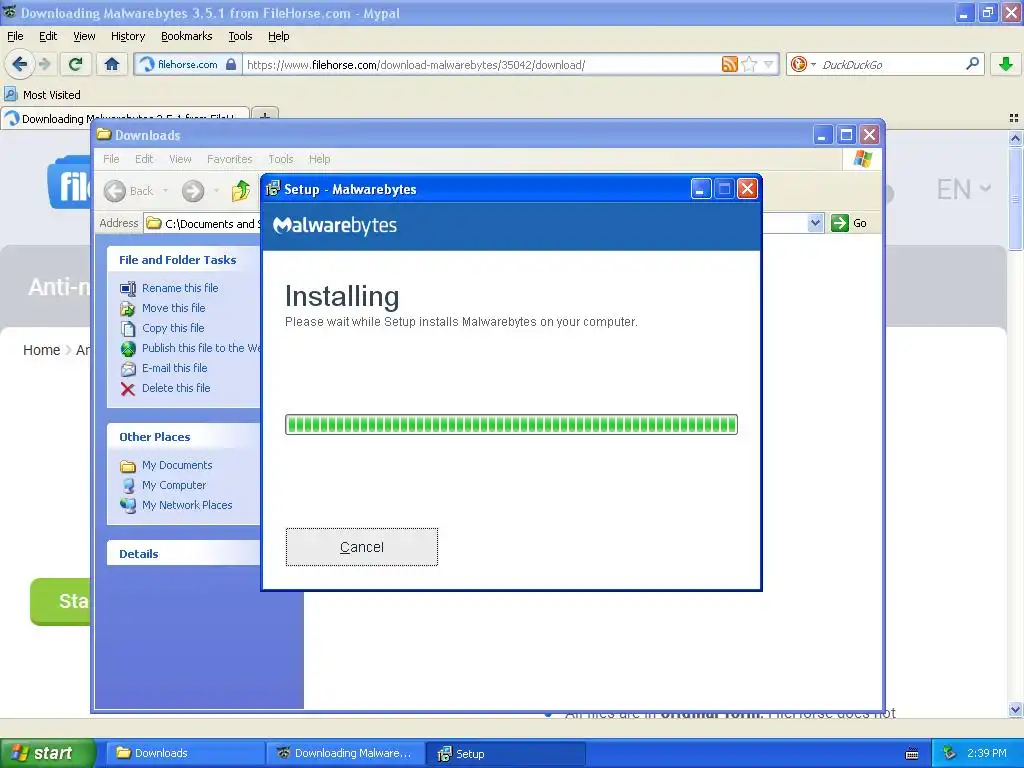Open EN language selector on FileHorse page
Viewport: 1024px width, 768px height.
point(964,189)
